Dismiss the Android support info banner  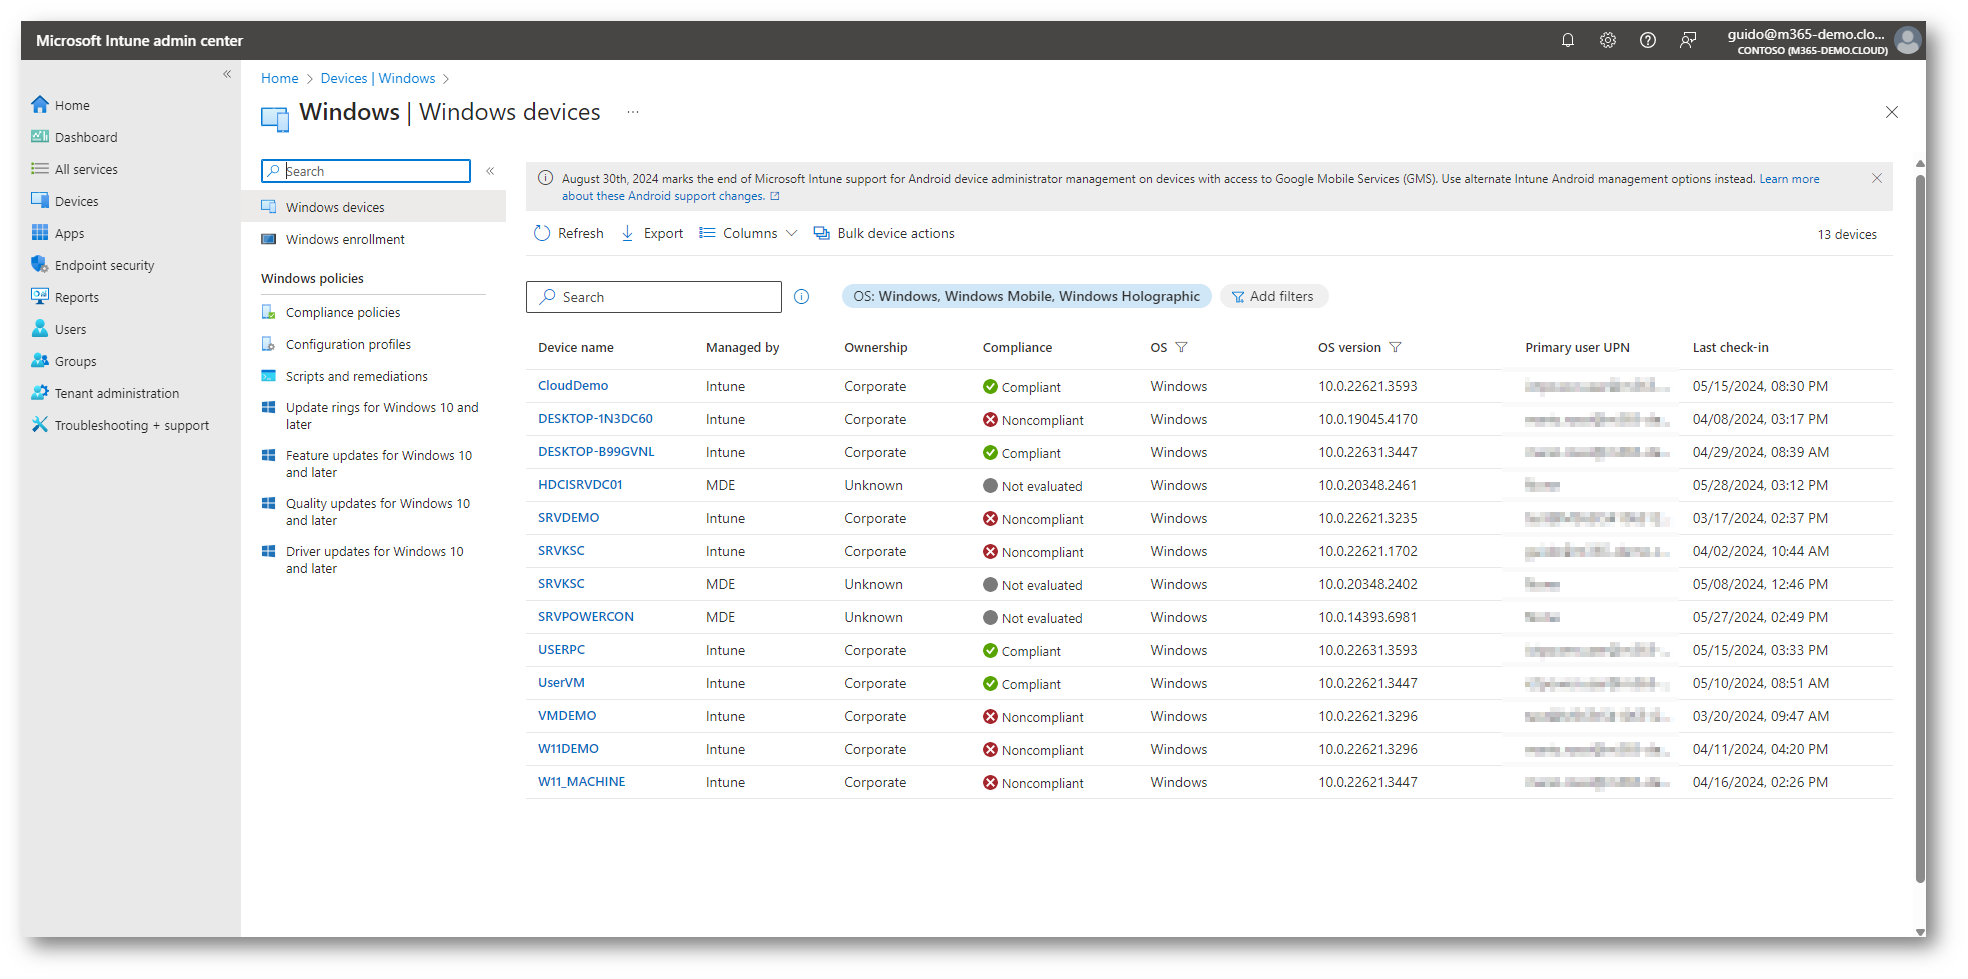1876,178
